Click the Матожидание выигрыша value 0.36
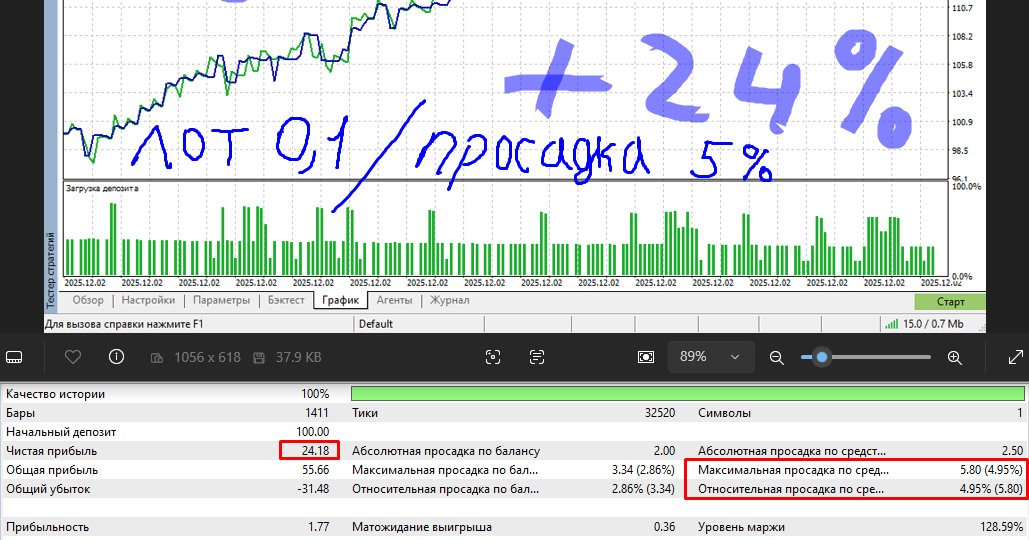Screen dimensions: 1029x540 [664, 527]
